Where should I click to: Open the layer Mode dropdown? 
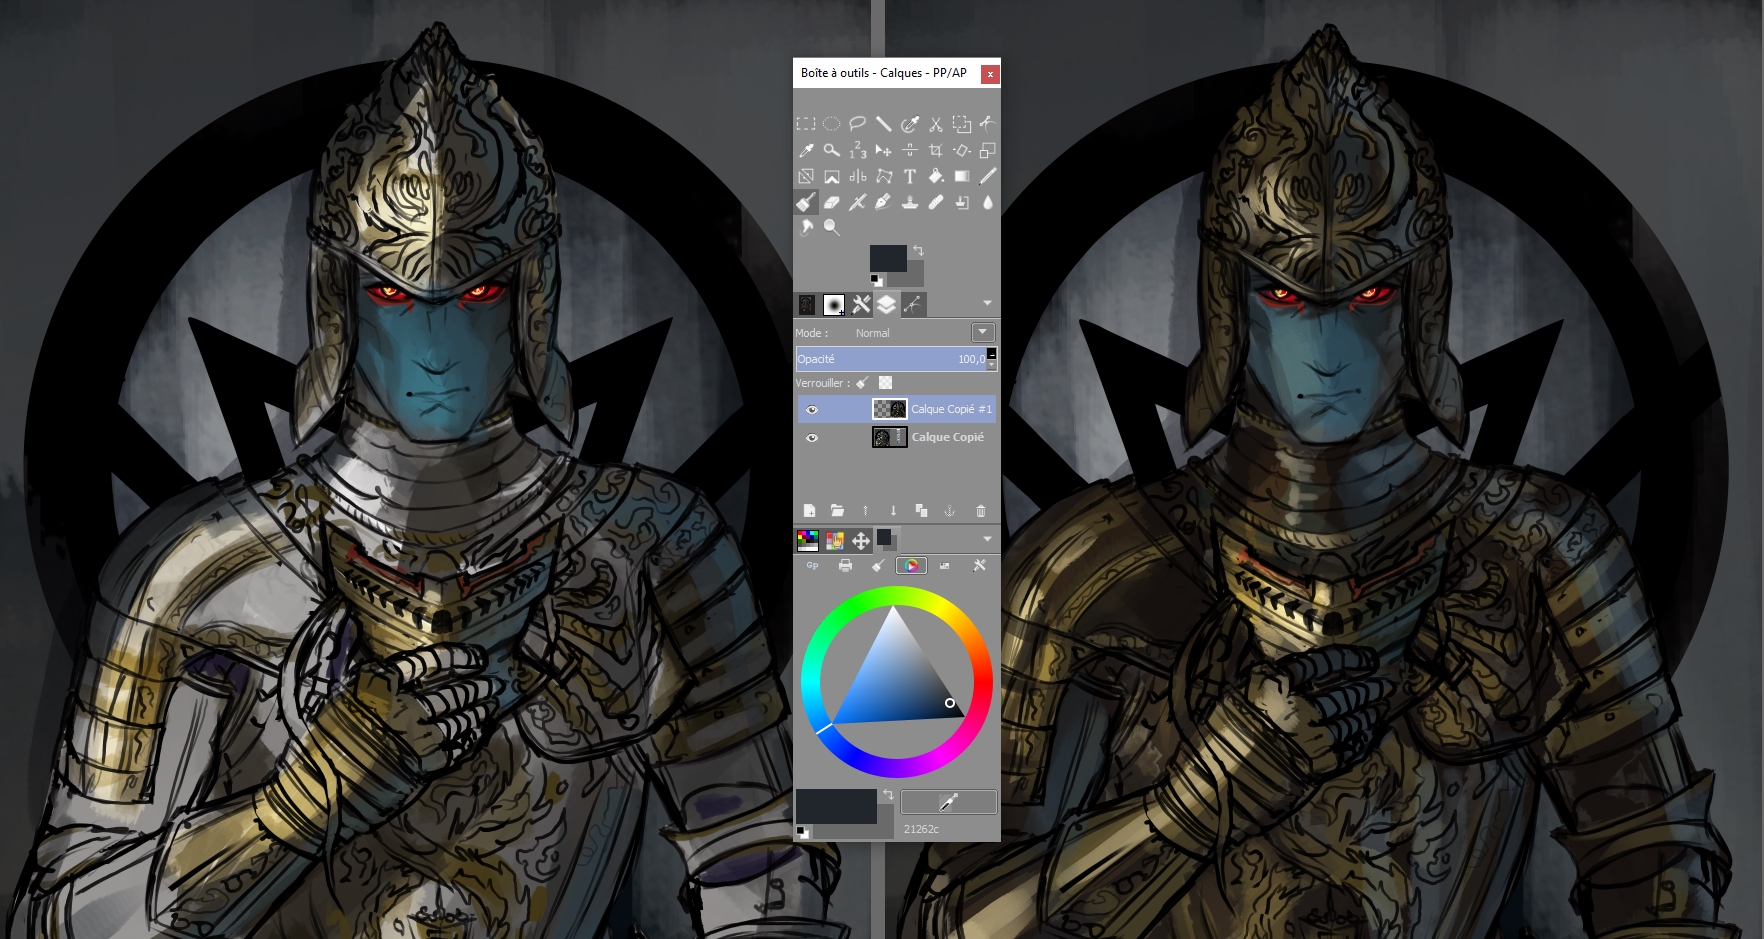coord(983,332)
